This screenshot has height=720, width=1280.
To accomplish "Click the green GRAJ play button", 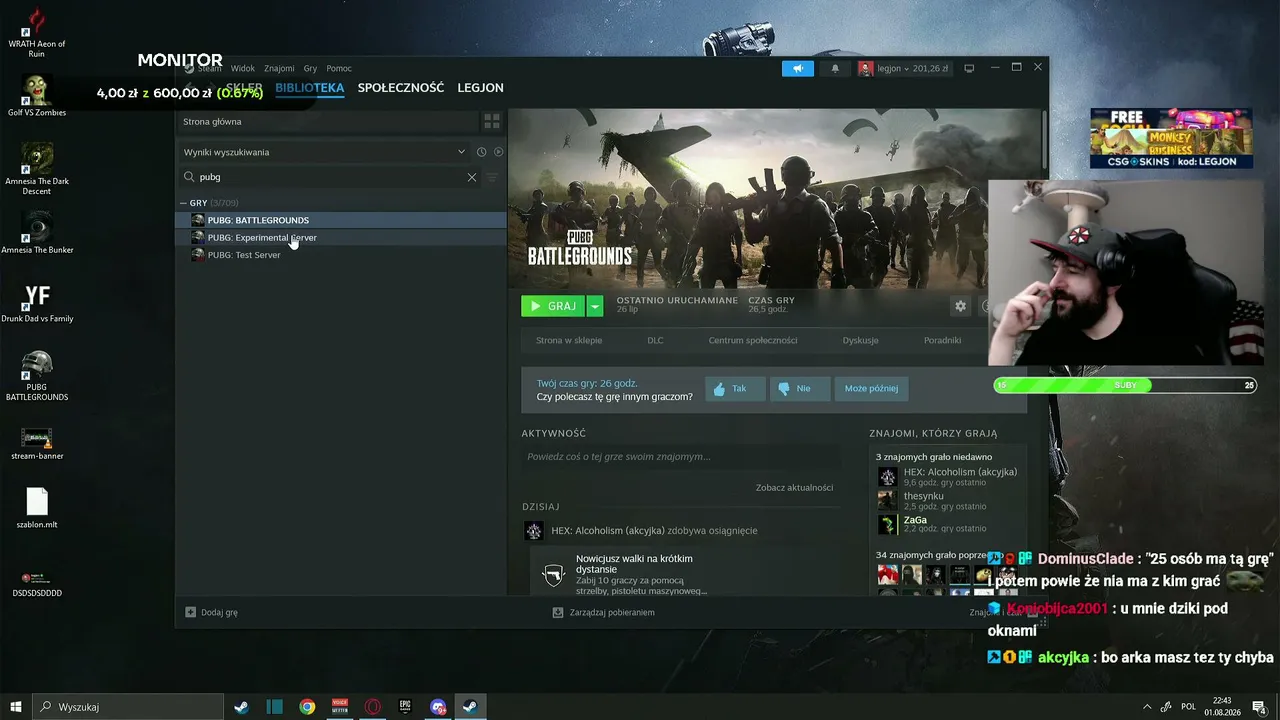I will (x=553, y=306).
